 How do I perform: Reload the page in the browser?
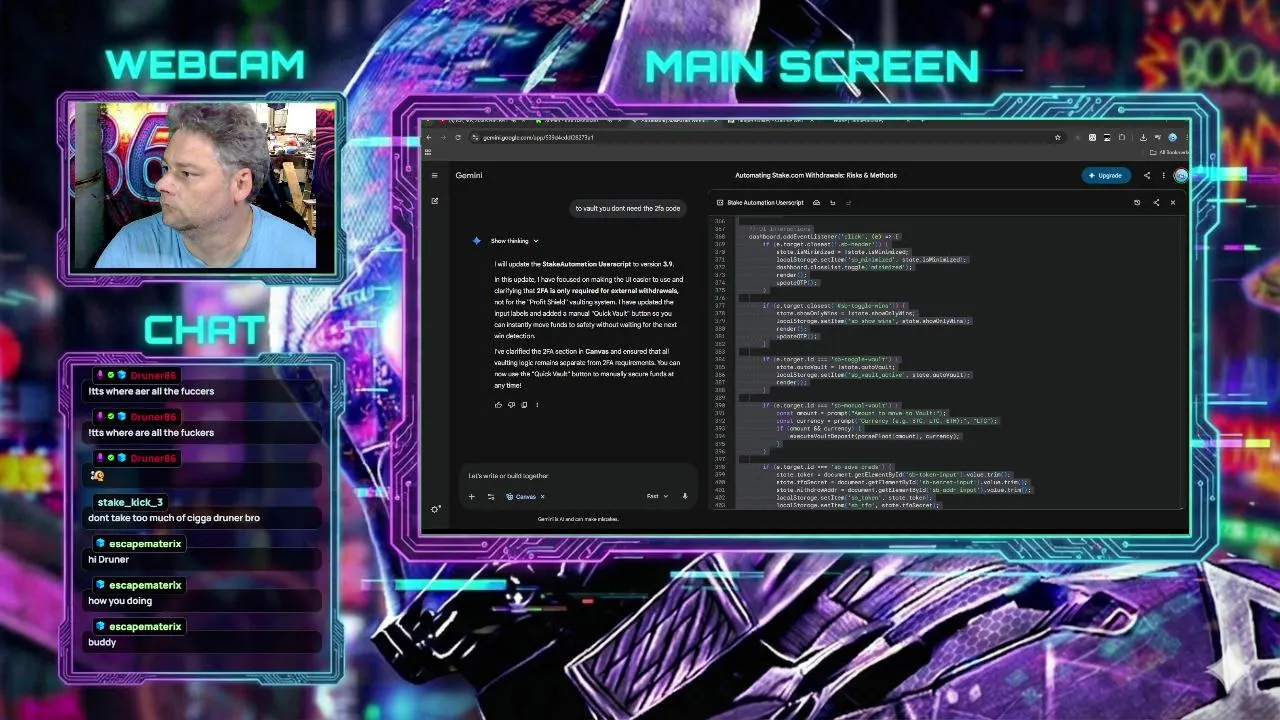coord(458,138)
